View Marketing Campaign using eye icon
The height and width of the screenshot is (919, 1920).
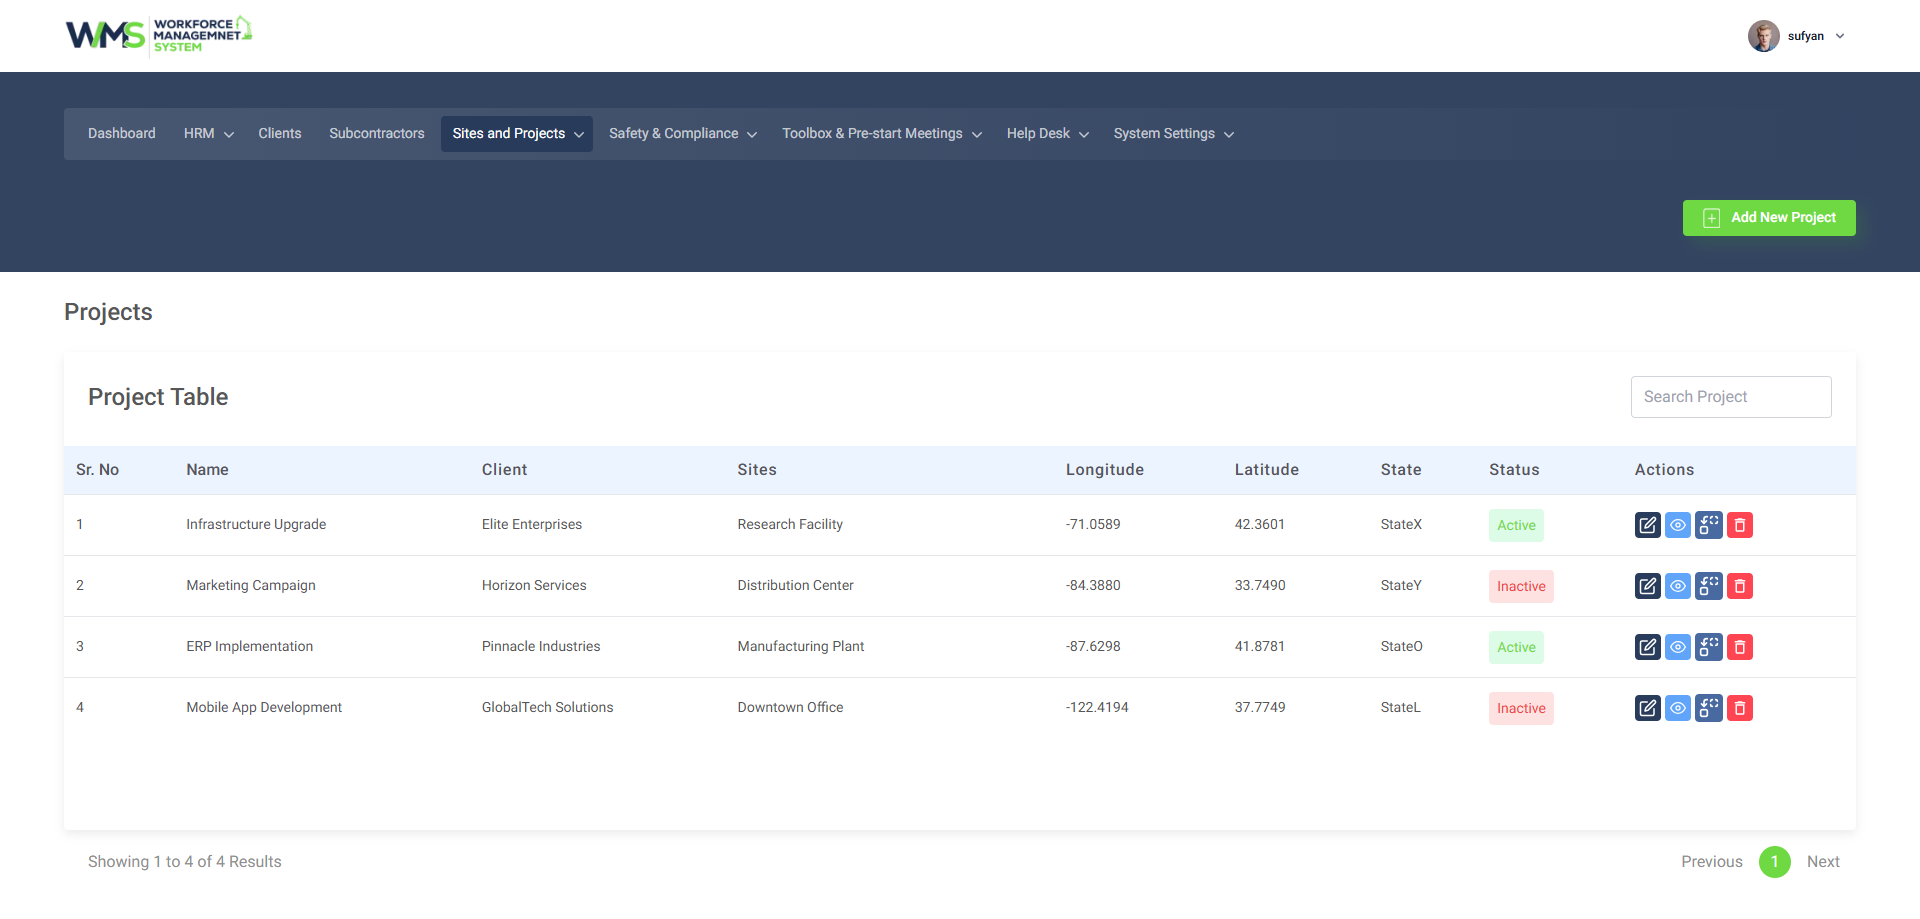pyautogui.click(x=1677, y=586)
